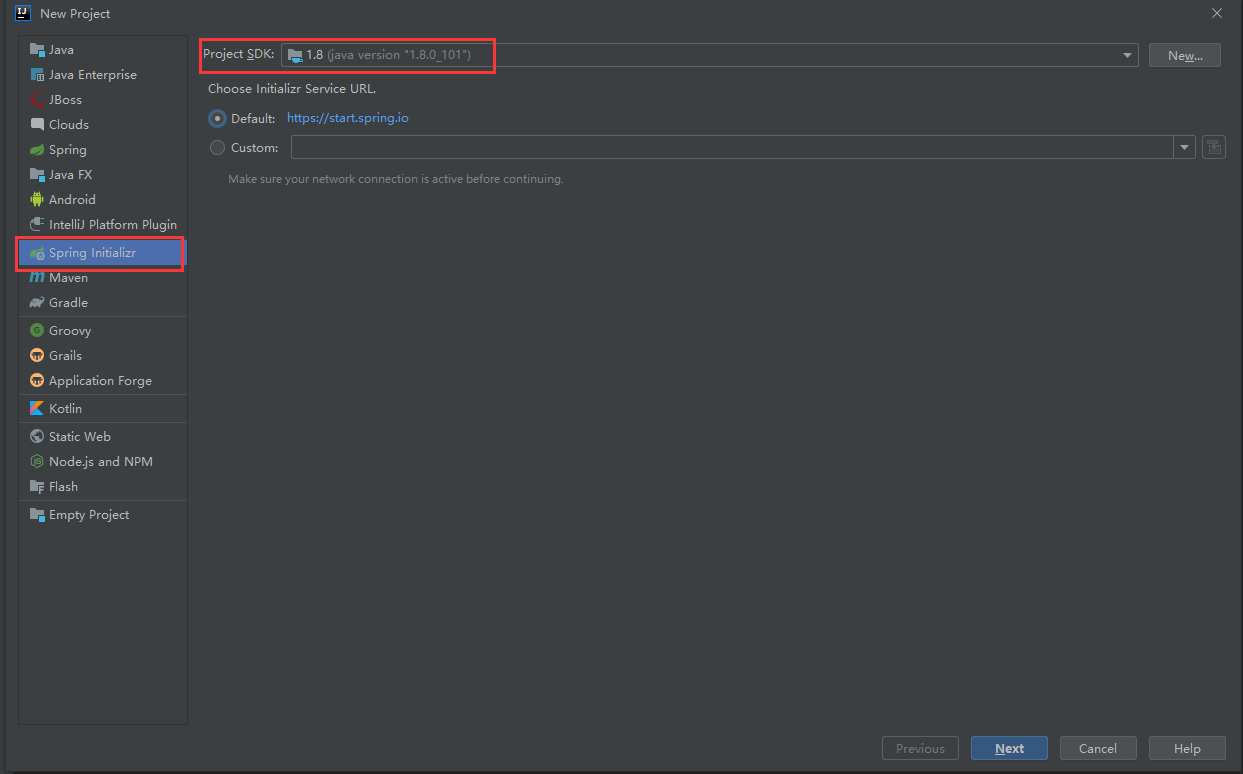Select the Node.js and NPM icon

pos(37,462)
